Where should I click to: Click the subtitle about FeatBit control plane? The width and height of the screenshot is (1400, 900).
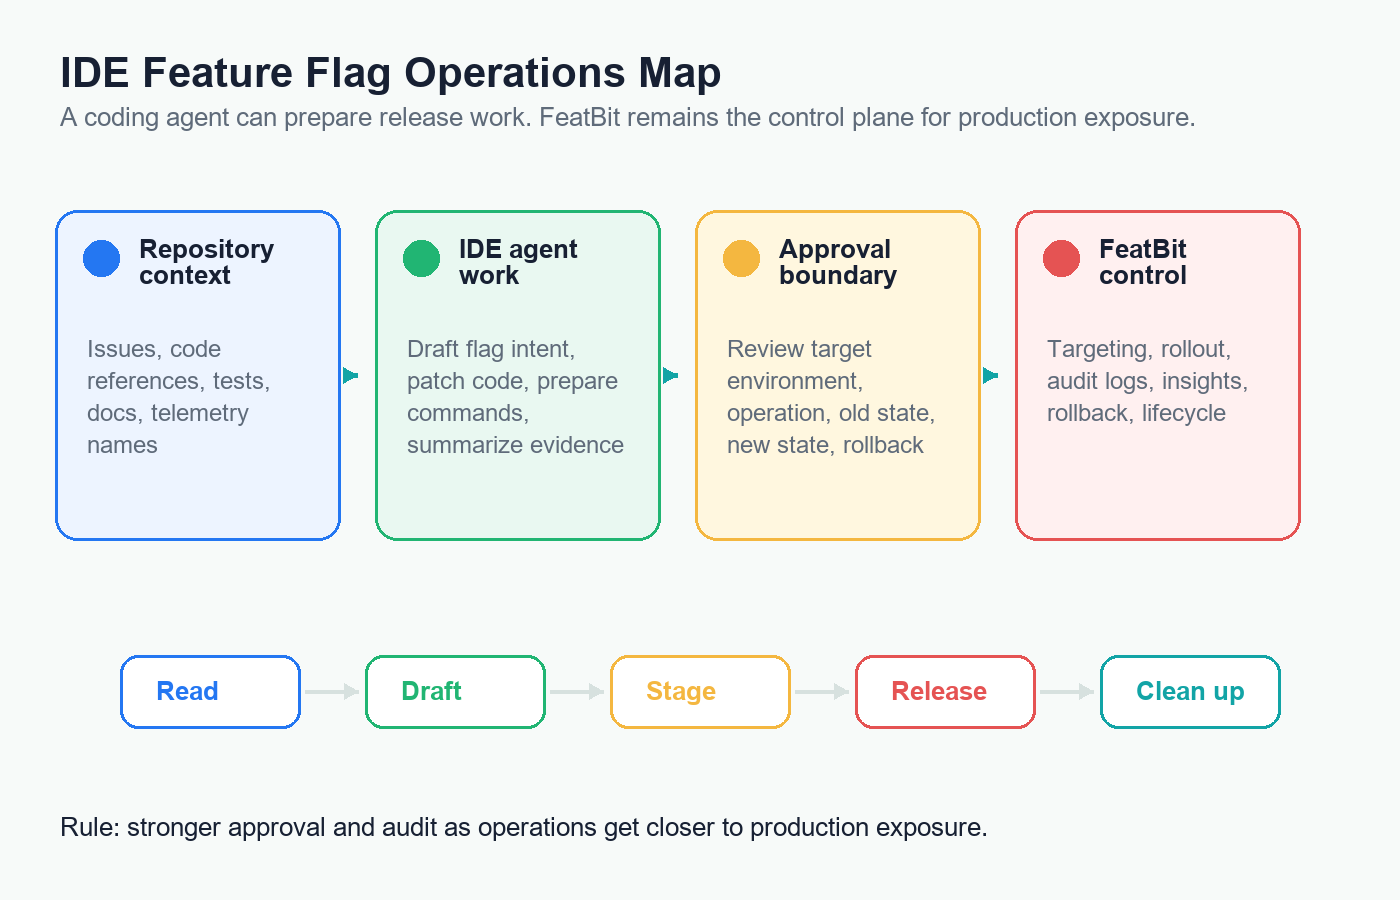pyautogui.click(x=628, y=118)
